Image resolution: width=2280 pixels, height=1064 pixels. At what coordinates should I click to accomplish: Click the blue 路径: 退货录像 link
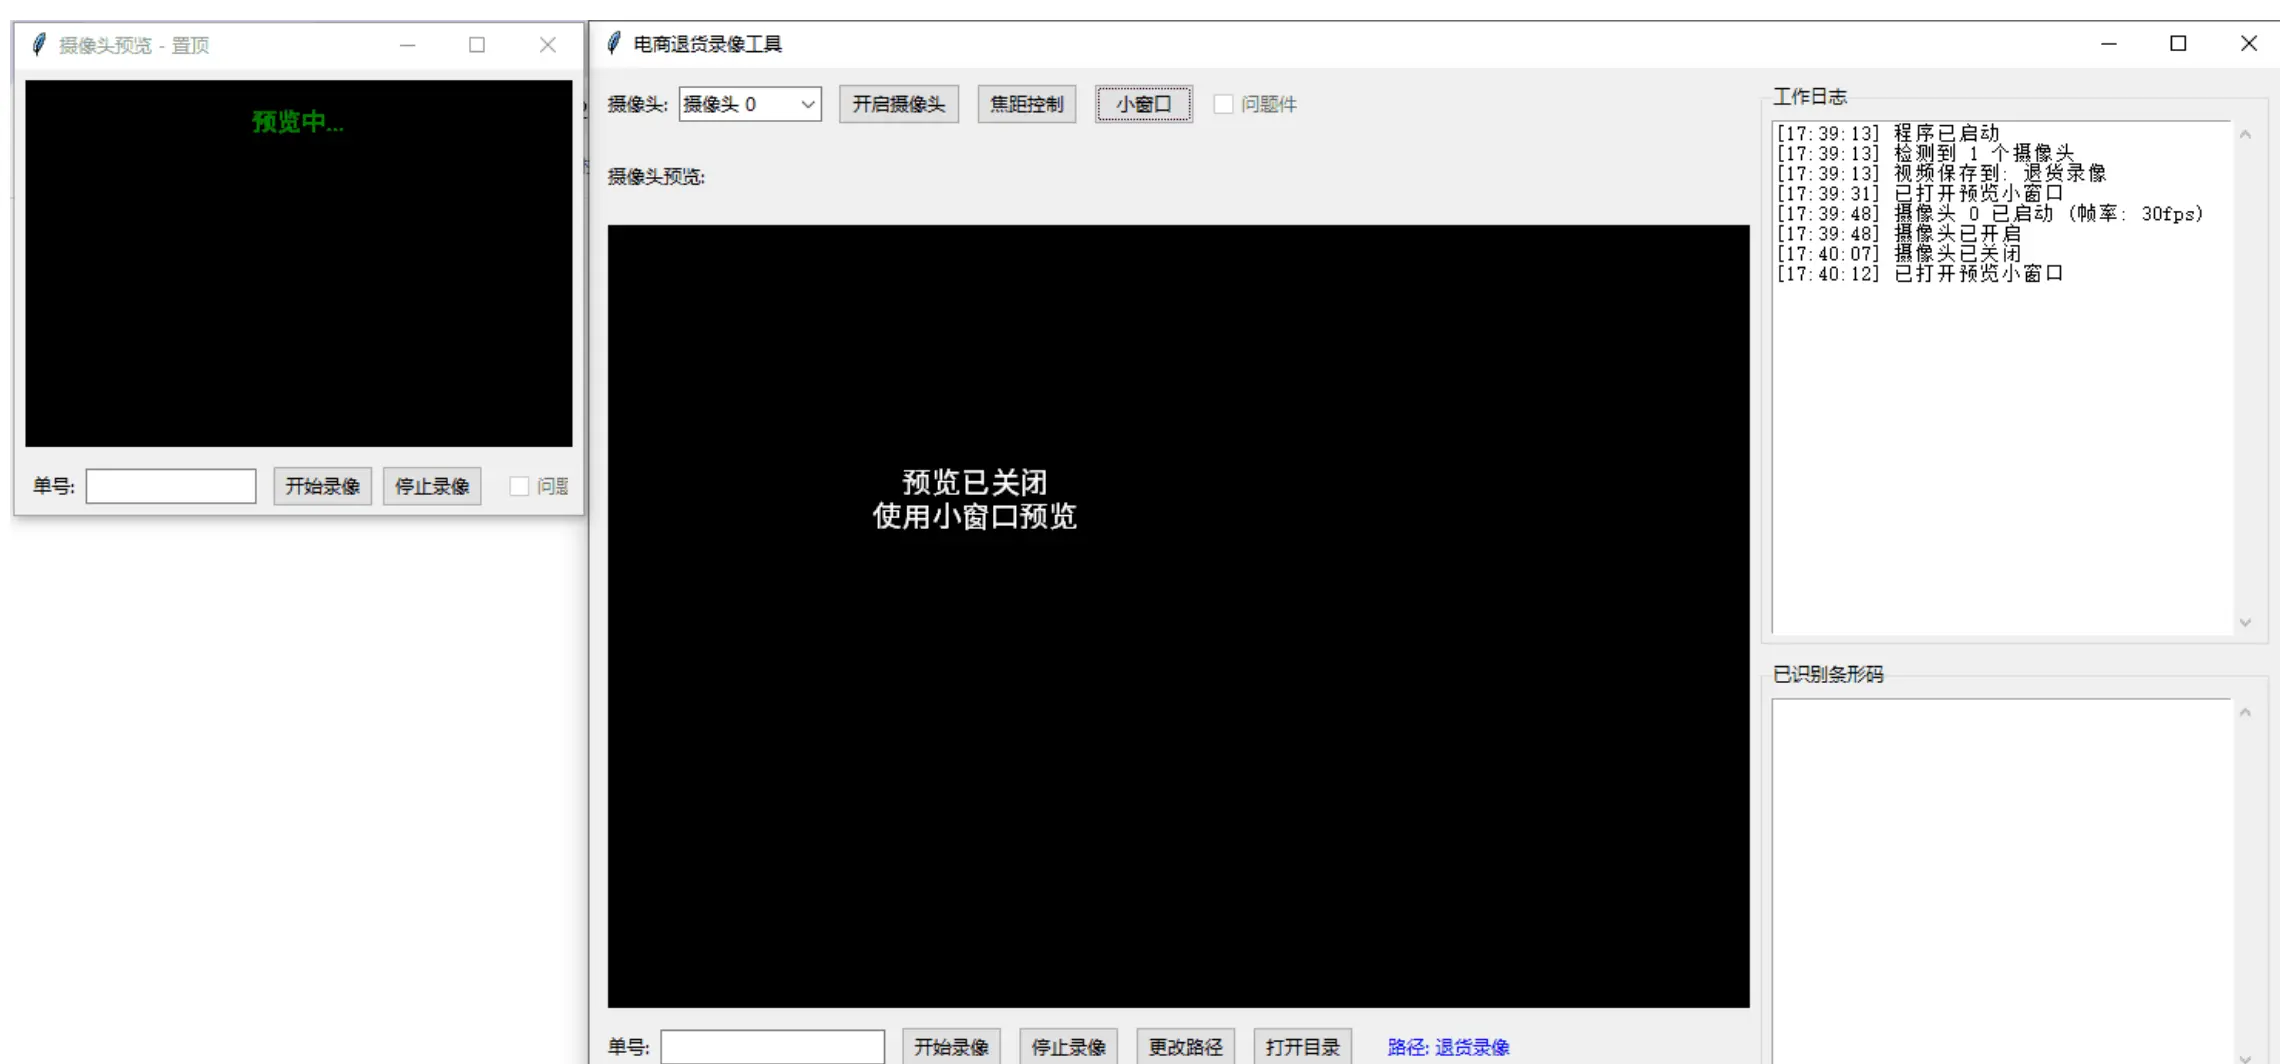[1448, 1047]
